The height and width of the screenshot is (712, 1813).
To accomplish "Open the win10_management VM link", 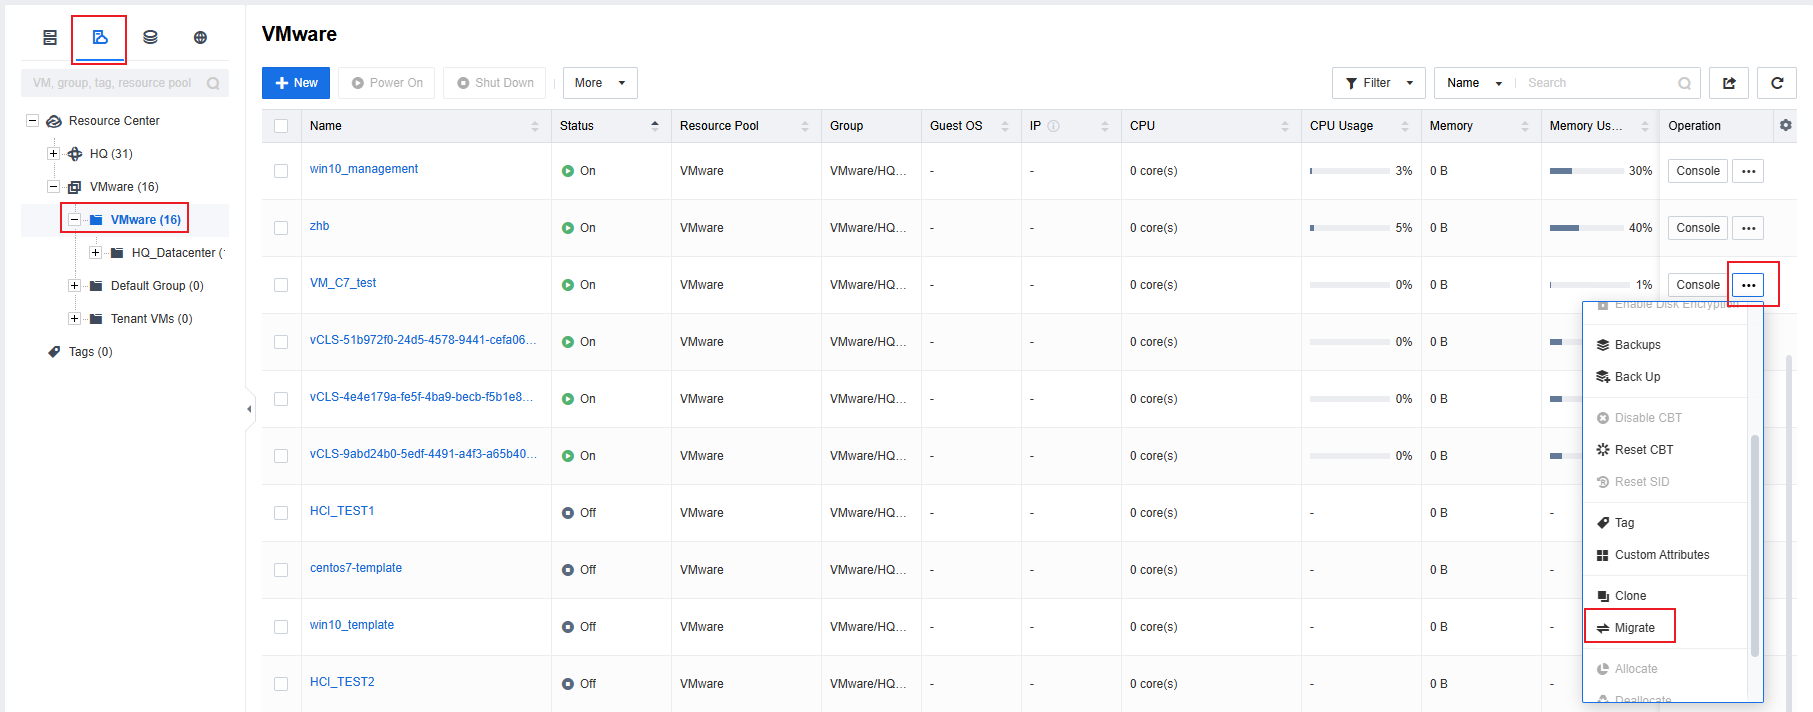I will pos(364,169).
